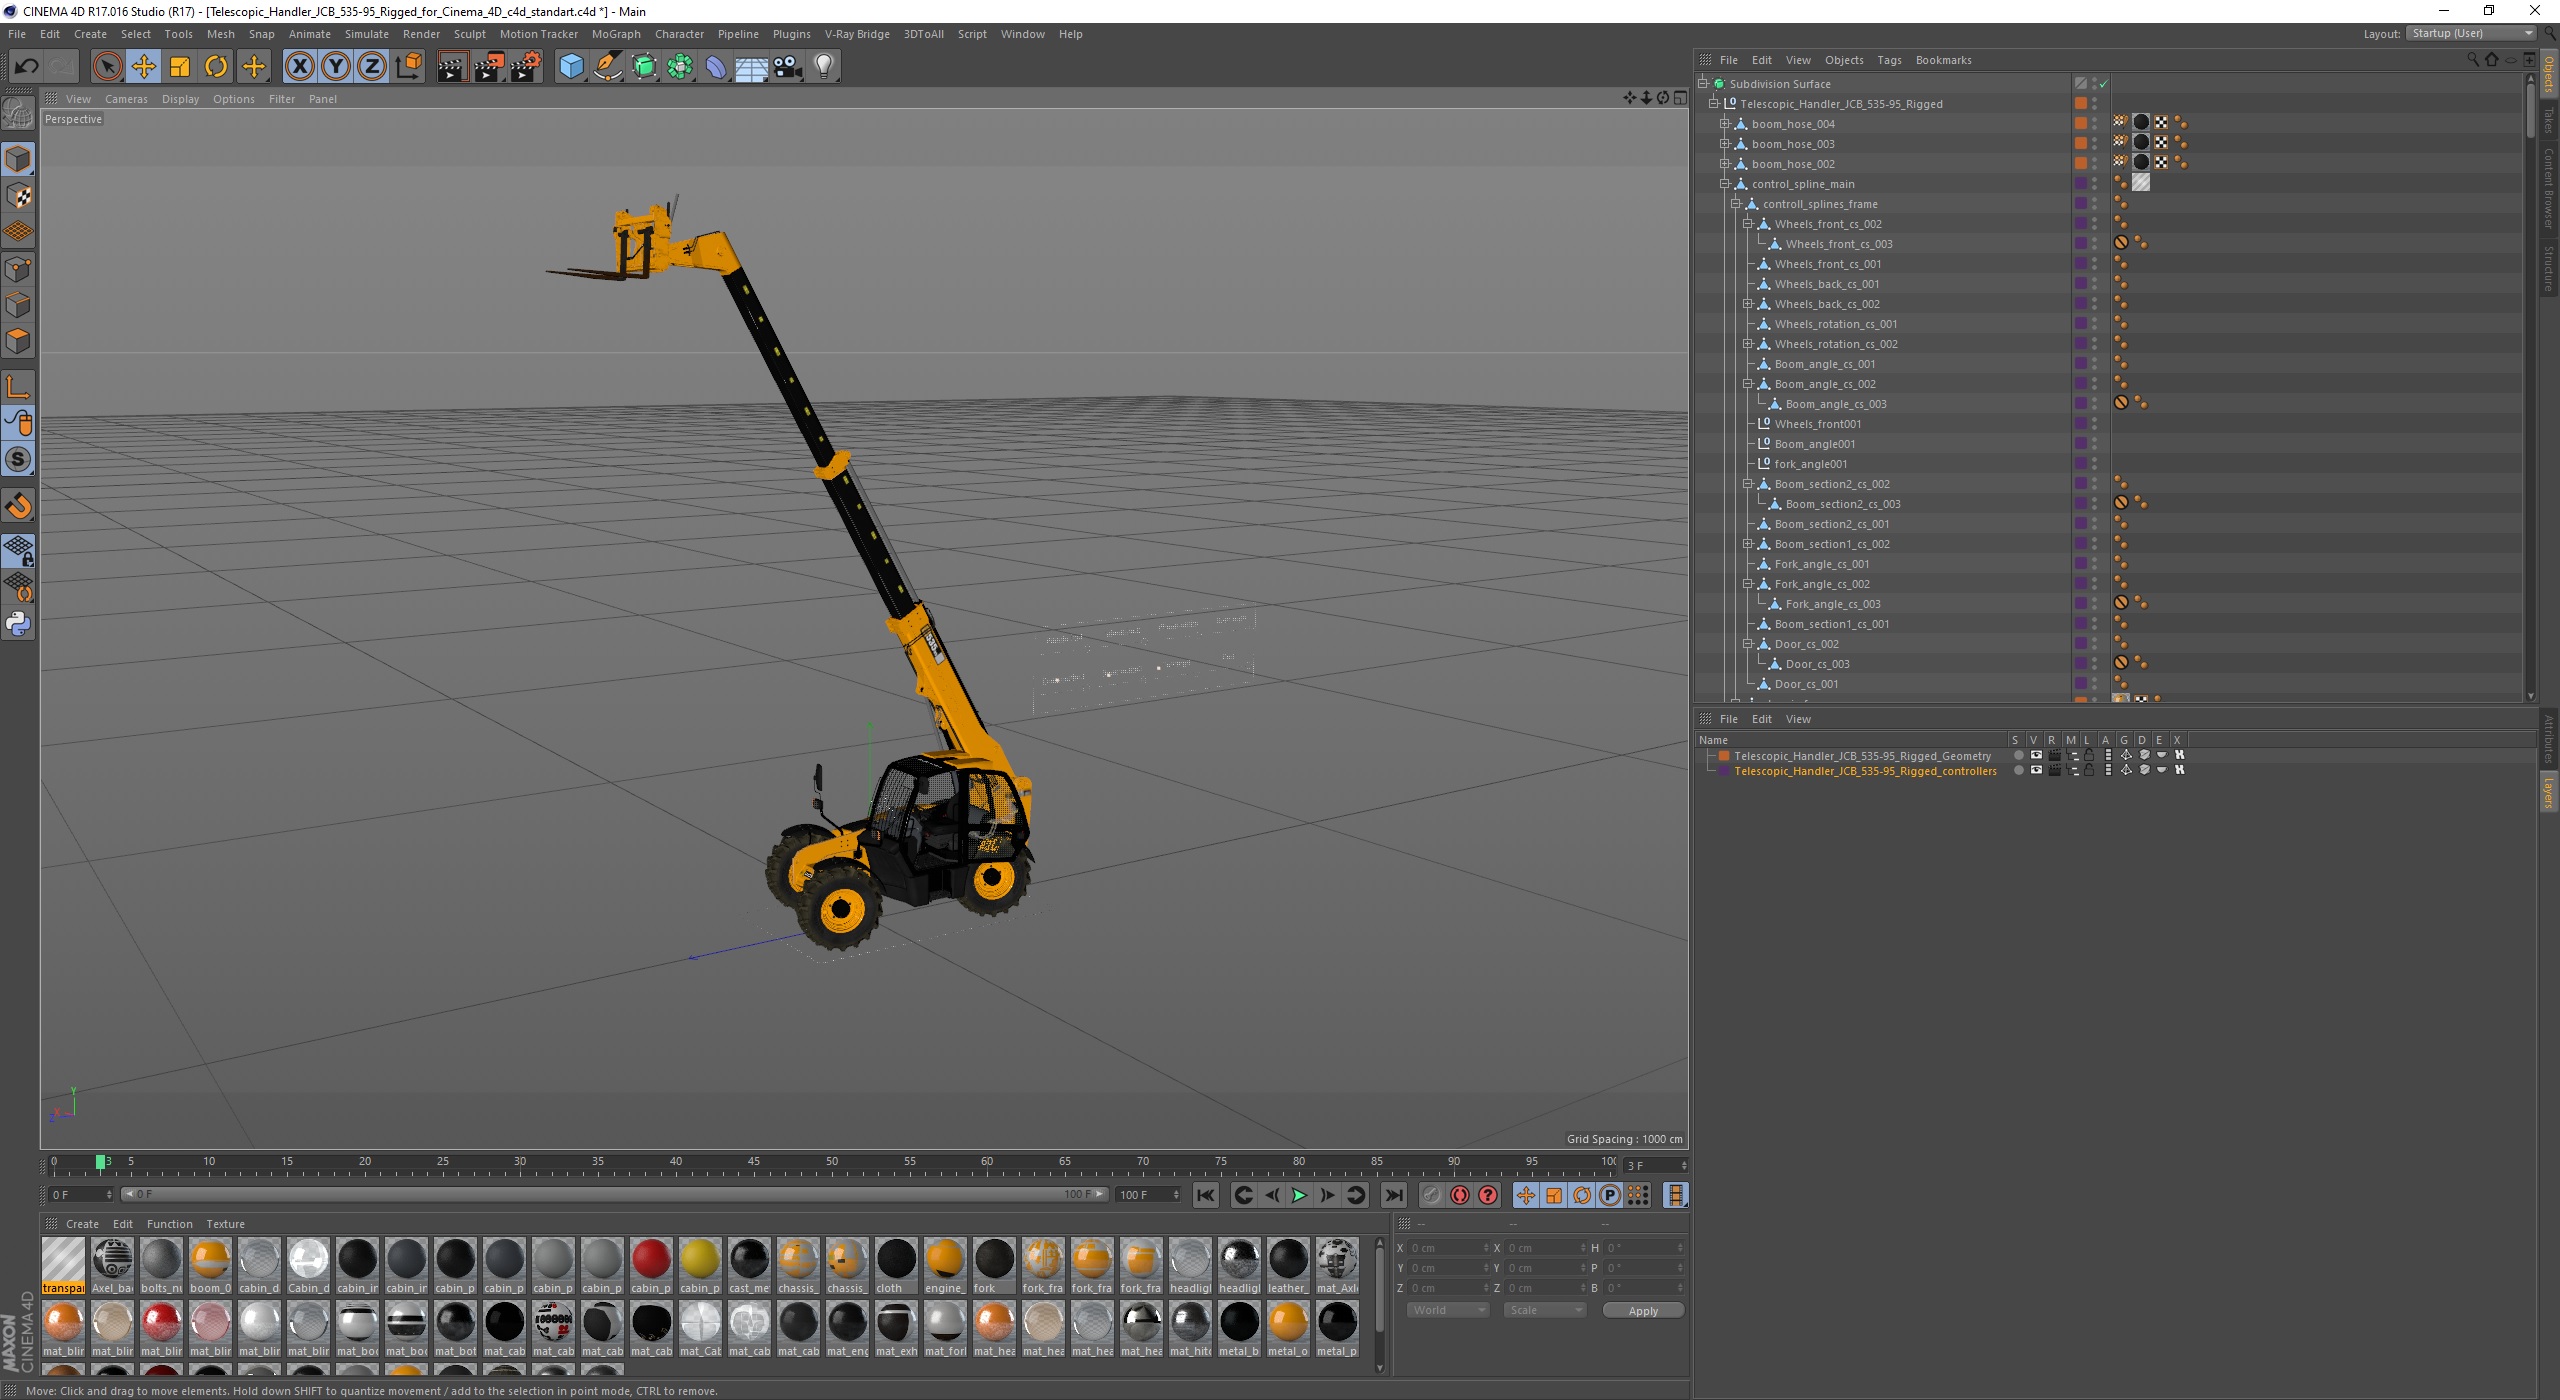Toggle Autokeying button
The height and width of the screenshot is (1400, 2560).
pos(1460,1195)
